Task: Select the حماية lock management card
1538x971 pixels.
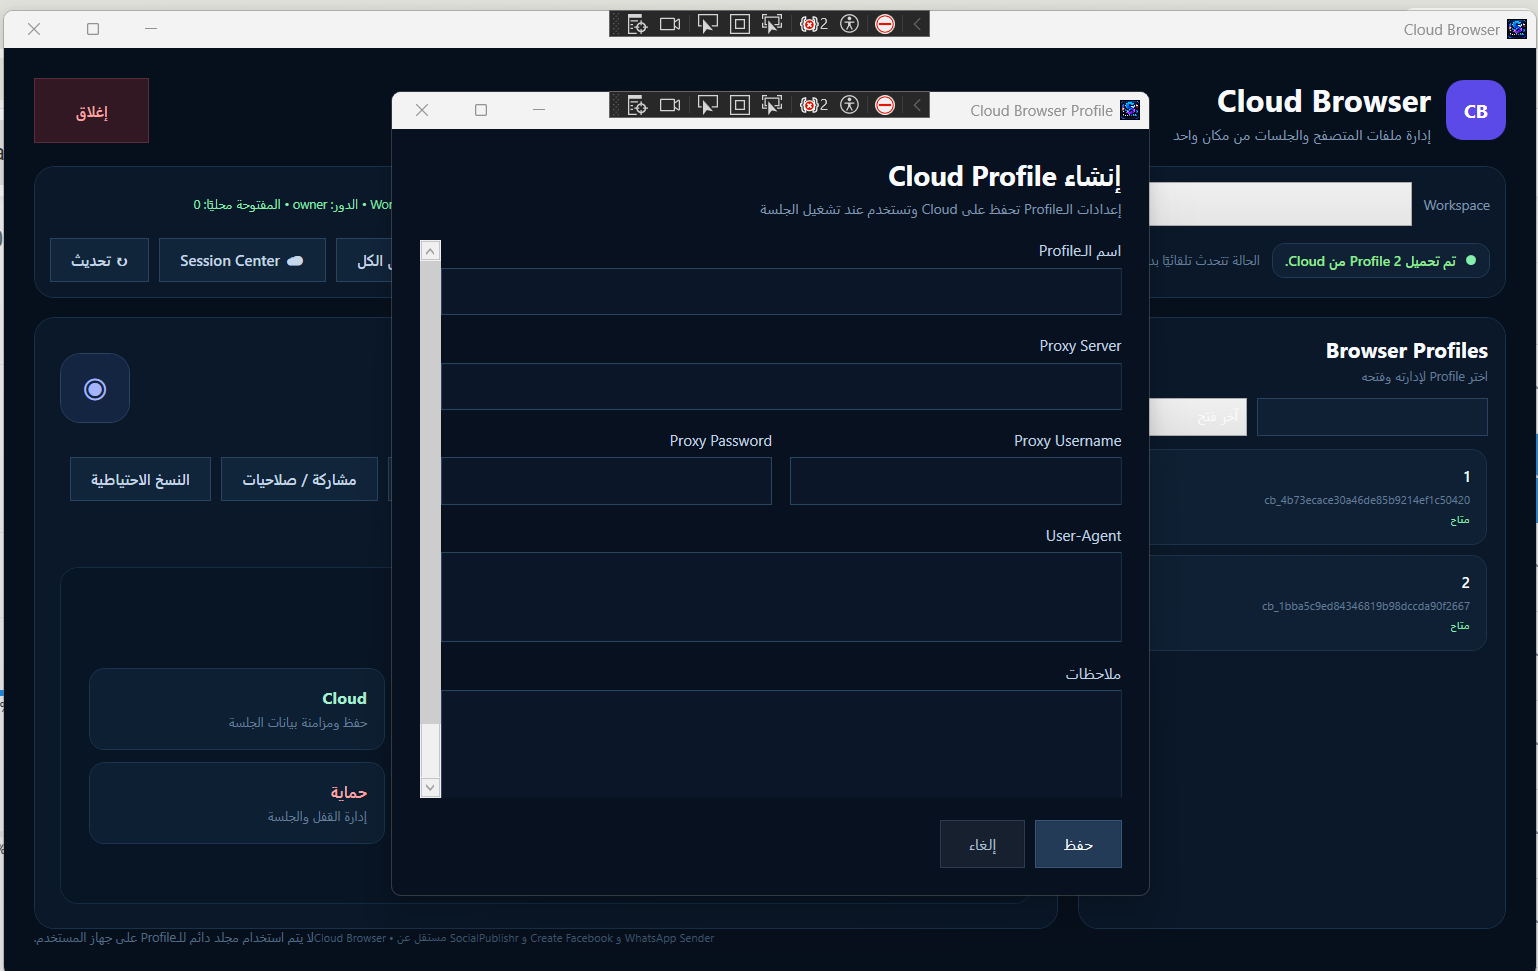Action: click(x=237, y=803)
